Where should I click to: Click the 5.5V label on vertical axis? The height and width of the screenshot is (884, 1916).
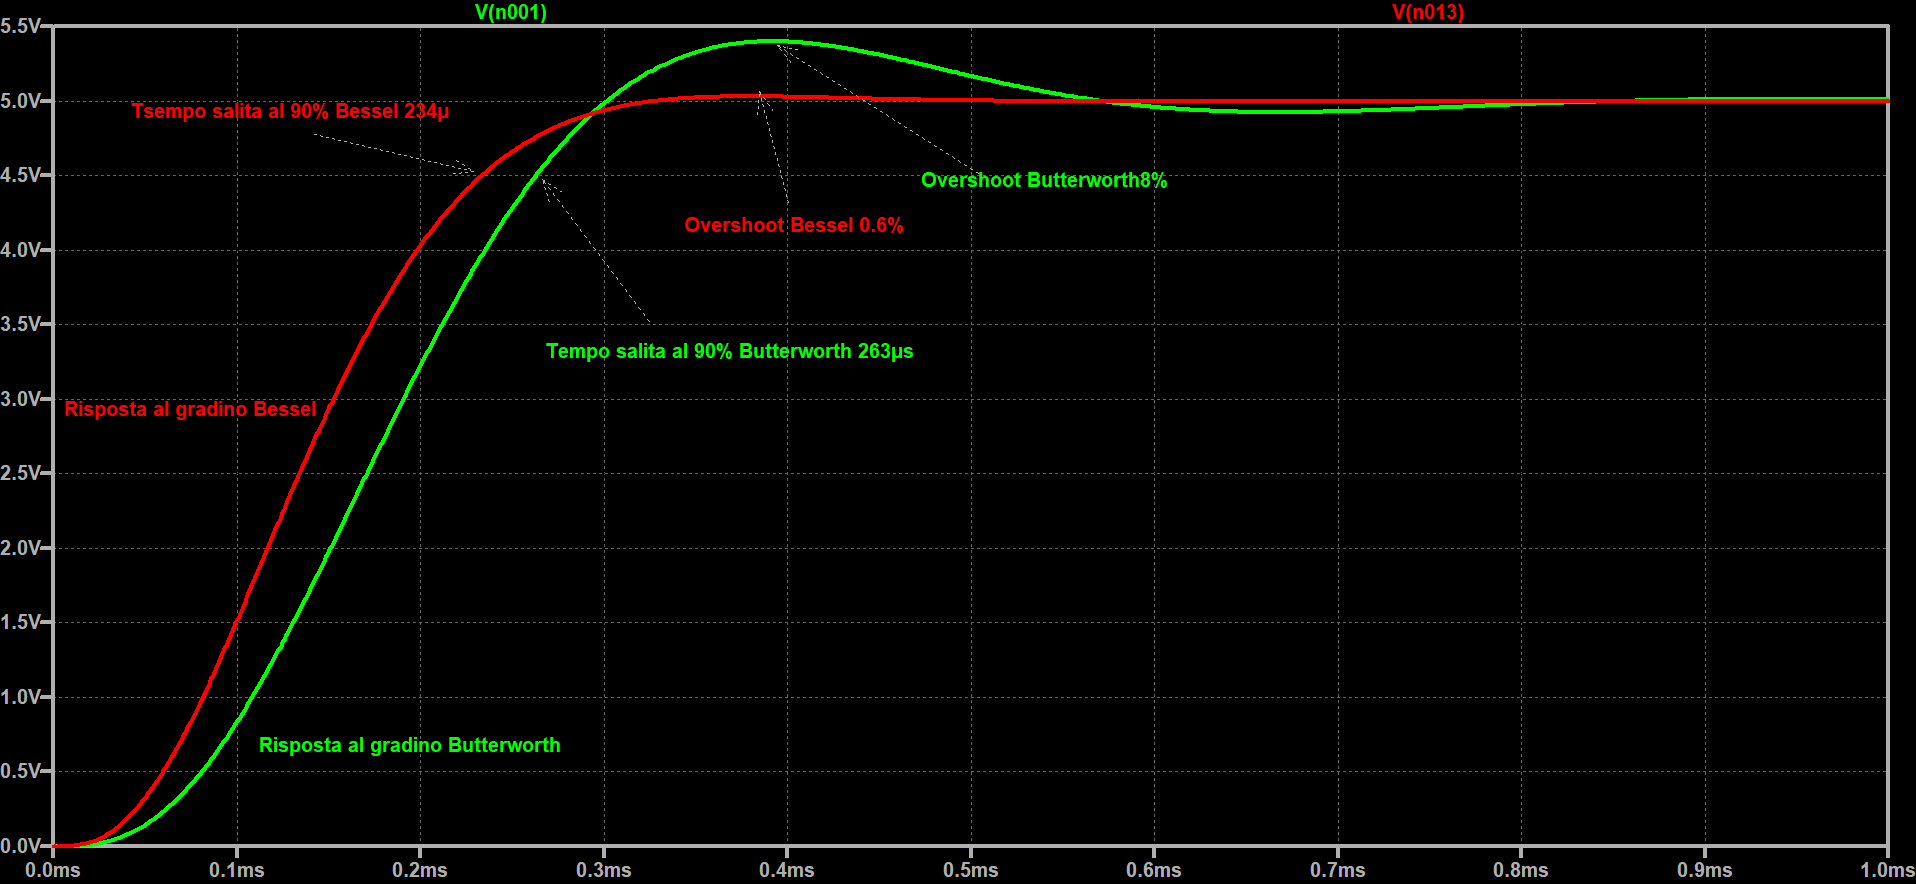pyautogui.click(x=20, y=27)
